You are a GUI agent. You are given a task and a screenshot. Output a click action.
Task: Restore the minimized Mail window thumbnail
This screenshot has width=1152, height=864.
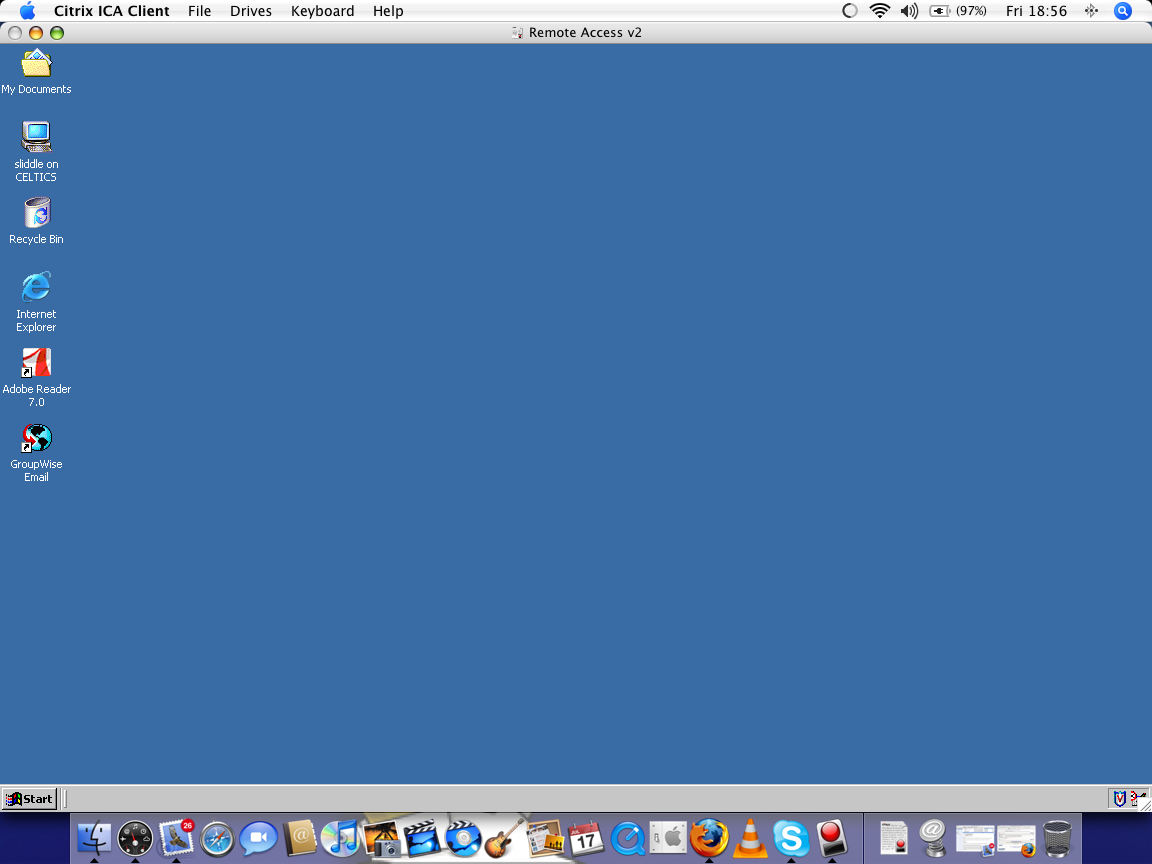[x=975, y=840]
